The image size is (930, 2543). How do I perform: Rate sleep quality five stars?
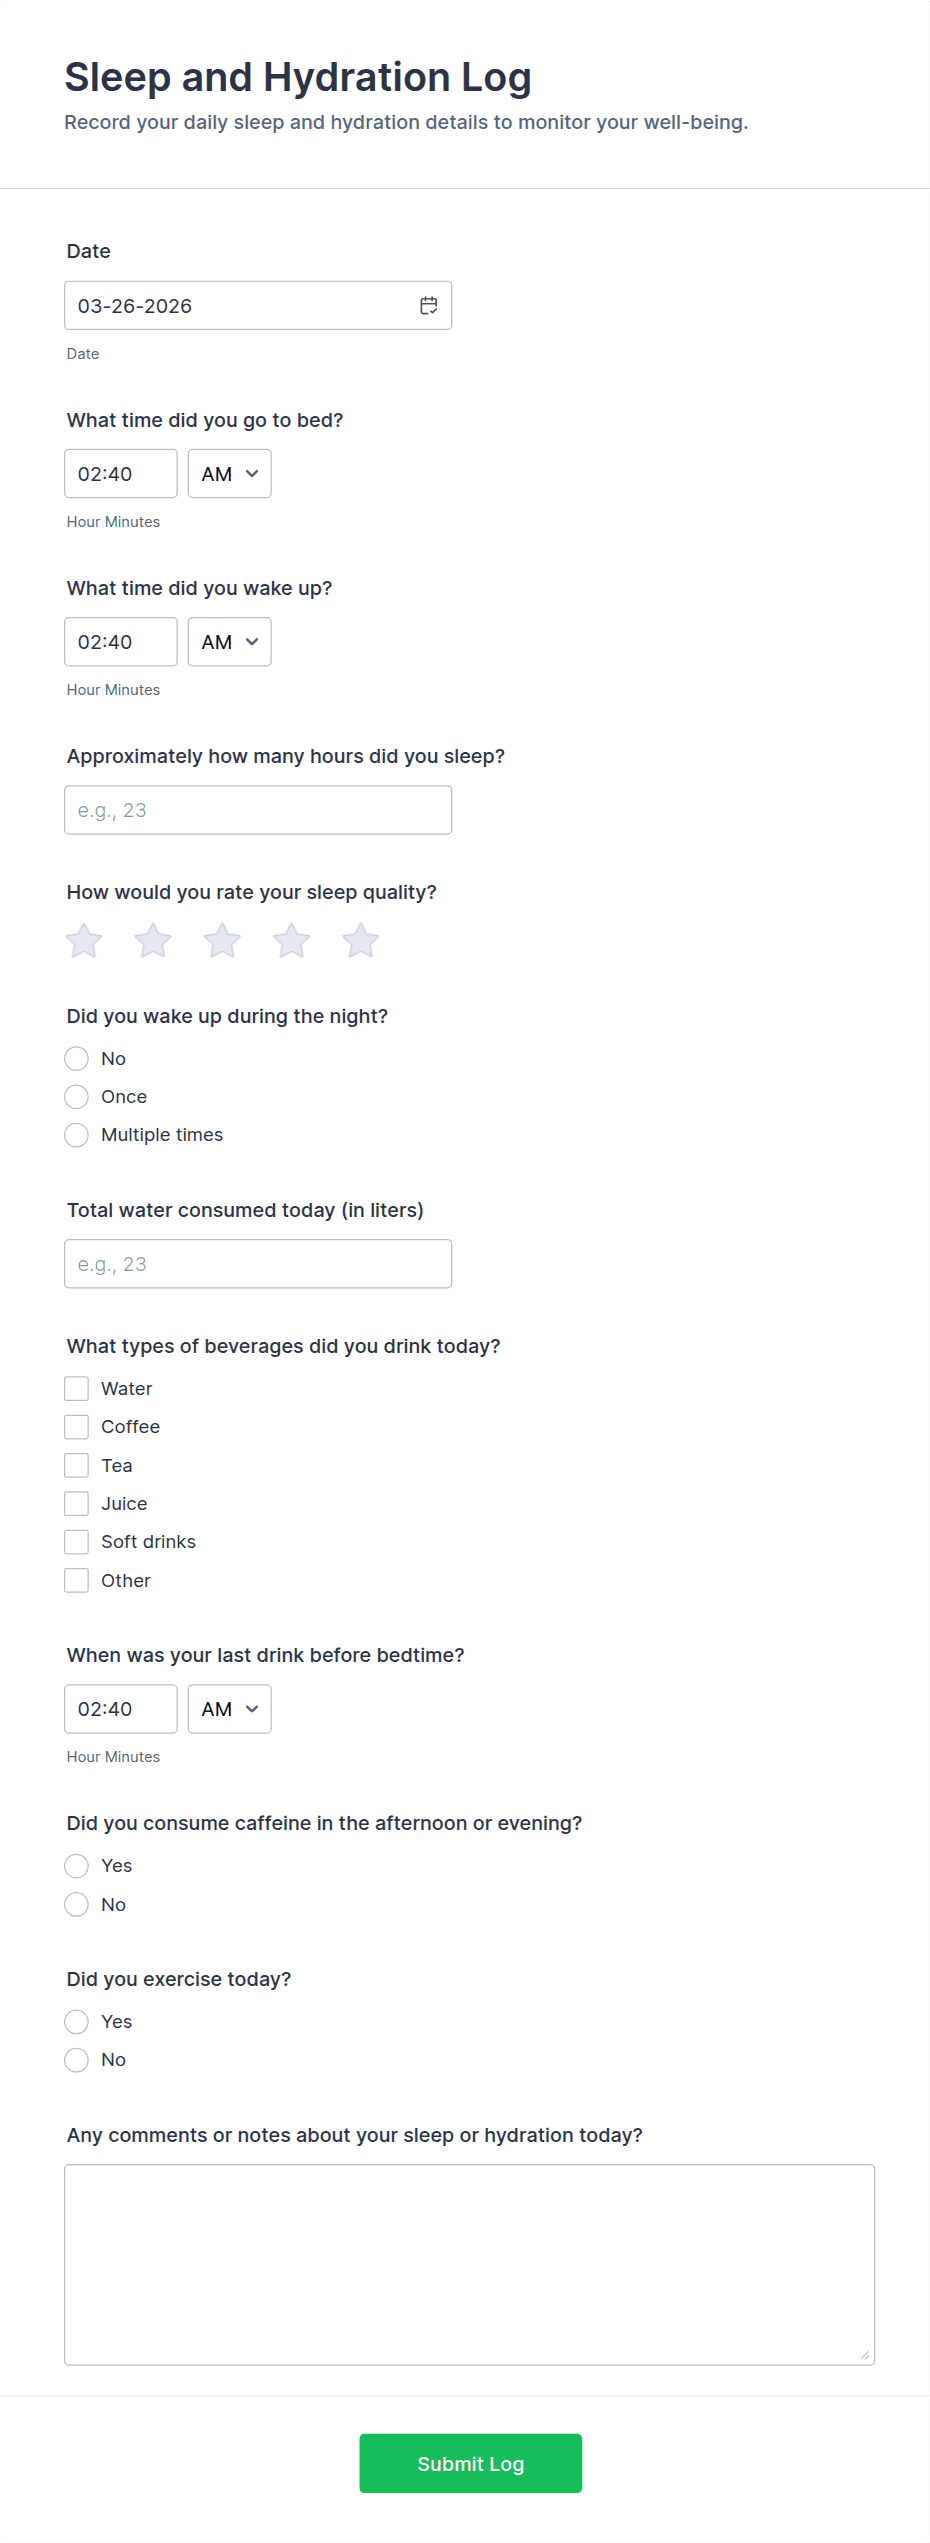pyautogui.click(x=360, y=941)
